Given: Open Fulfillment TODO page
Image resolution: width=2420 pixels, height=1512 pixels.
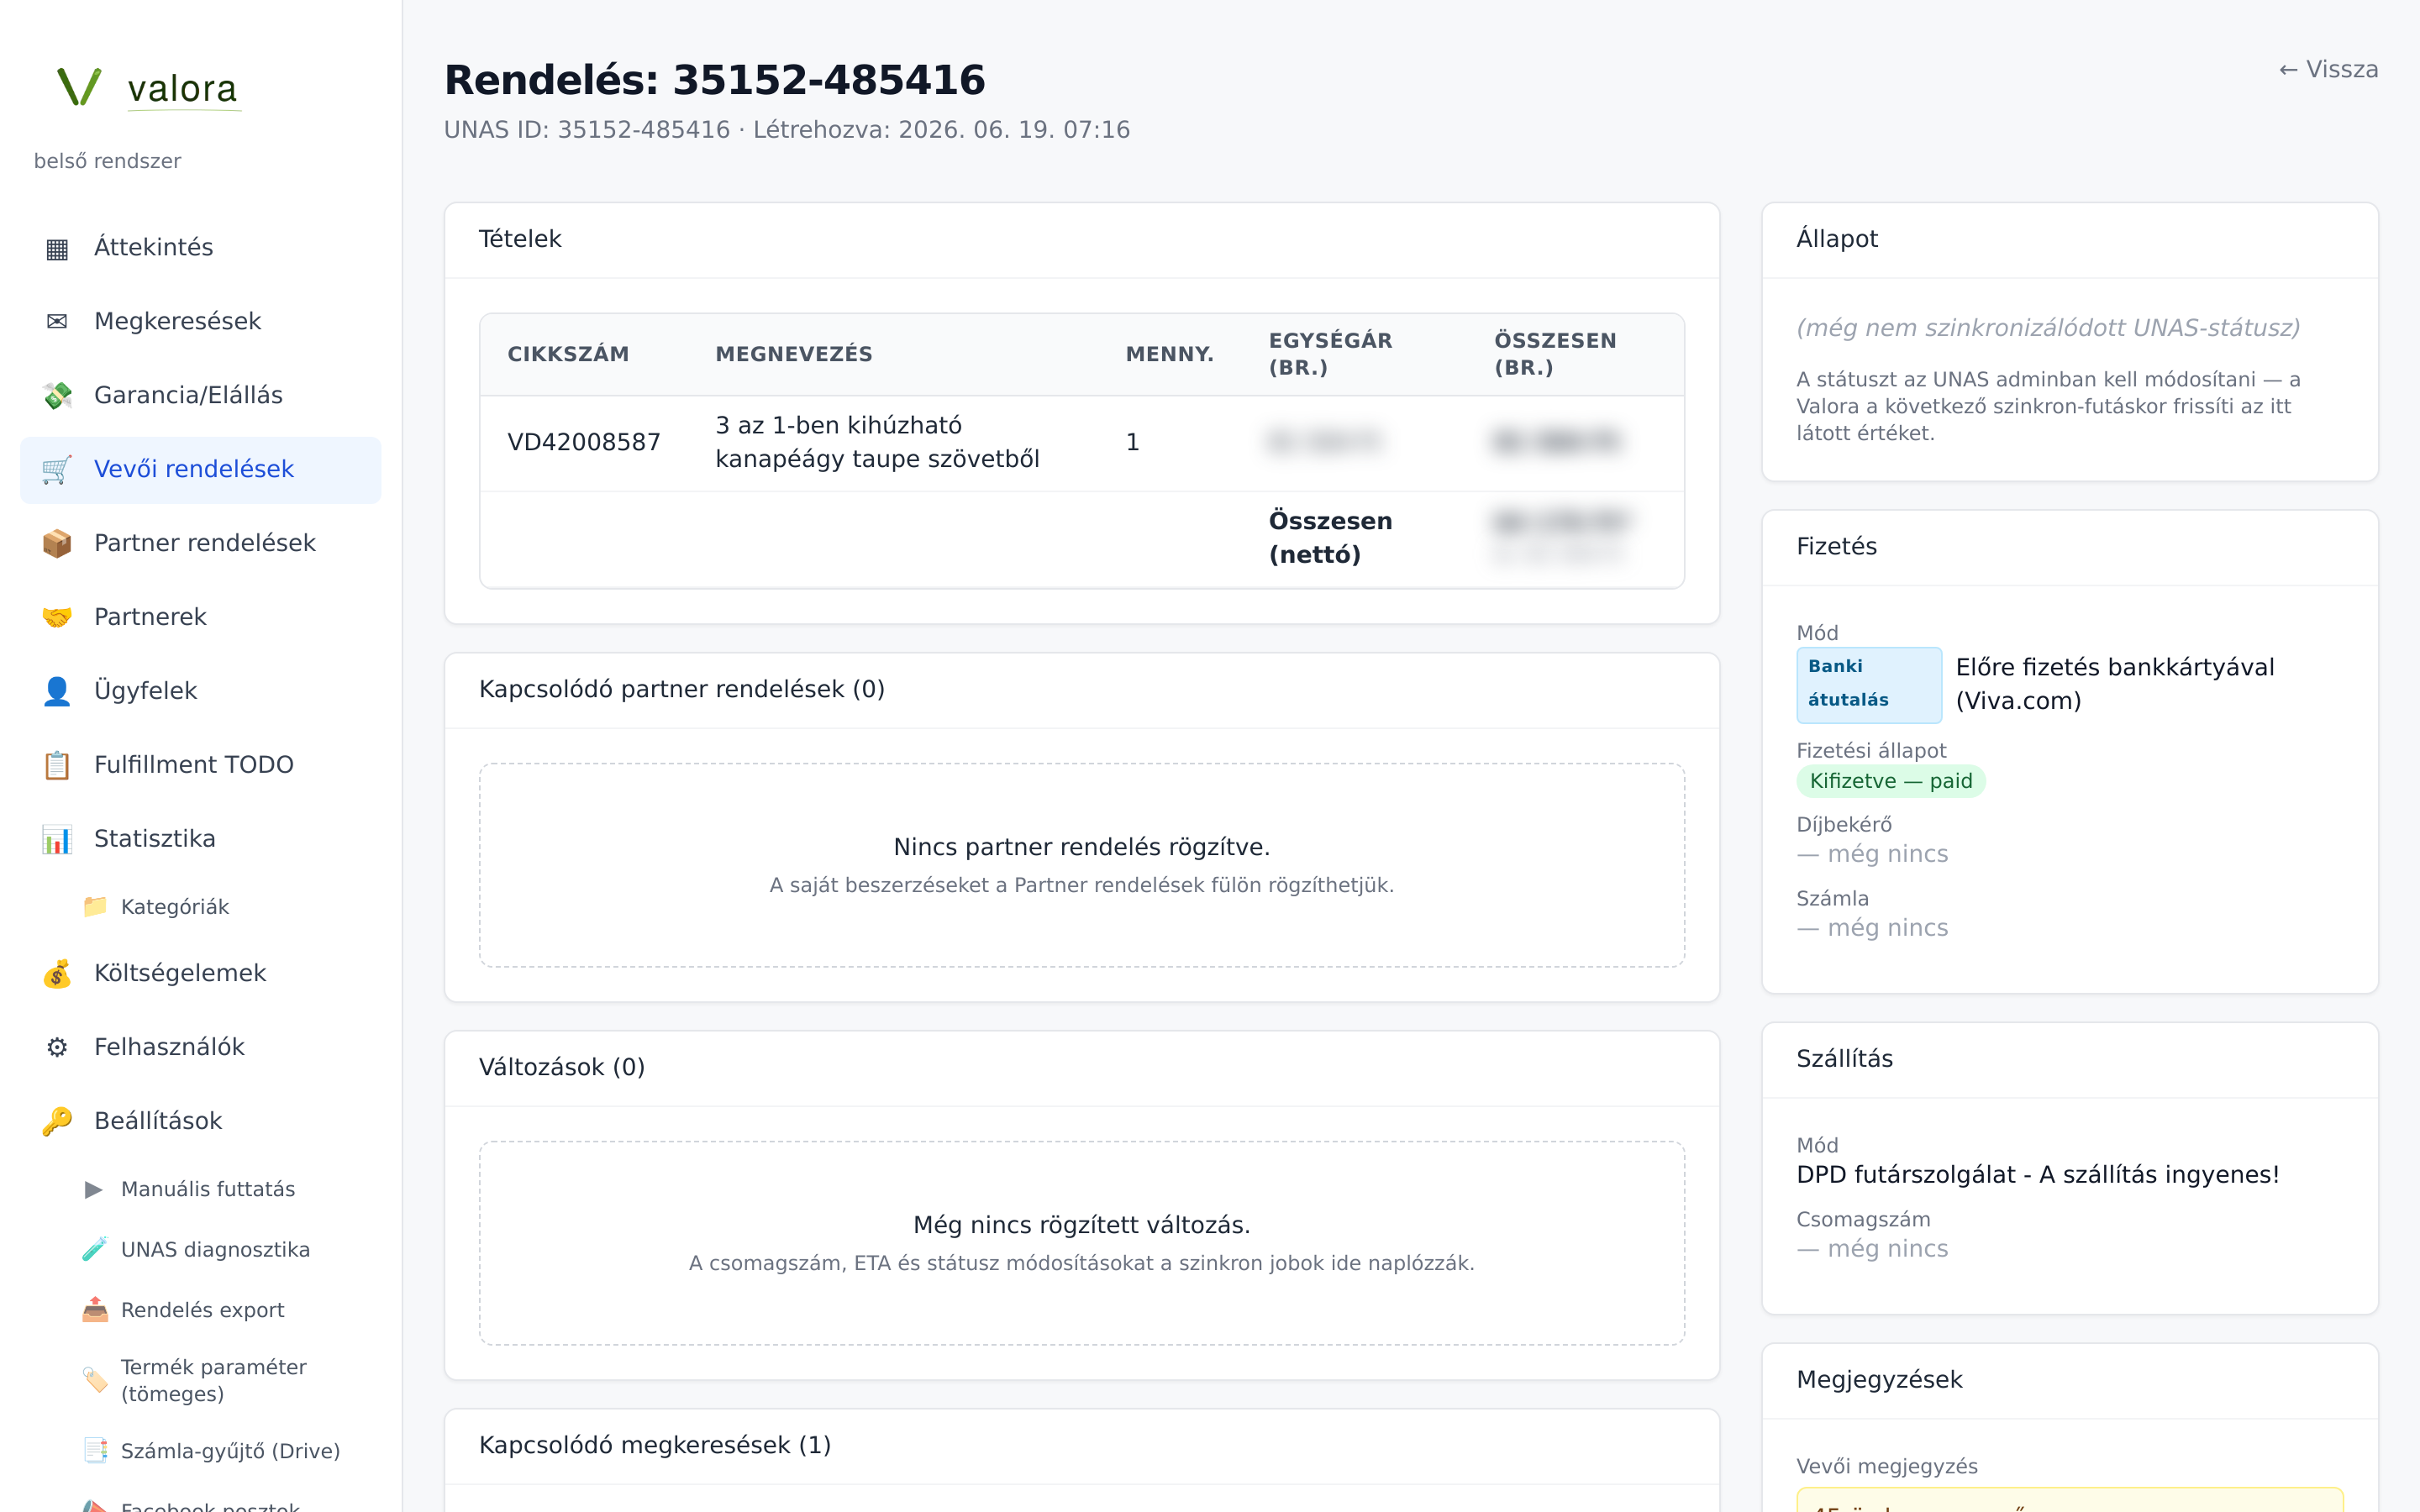Looking at the screenshot, I should click(200, 765).
